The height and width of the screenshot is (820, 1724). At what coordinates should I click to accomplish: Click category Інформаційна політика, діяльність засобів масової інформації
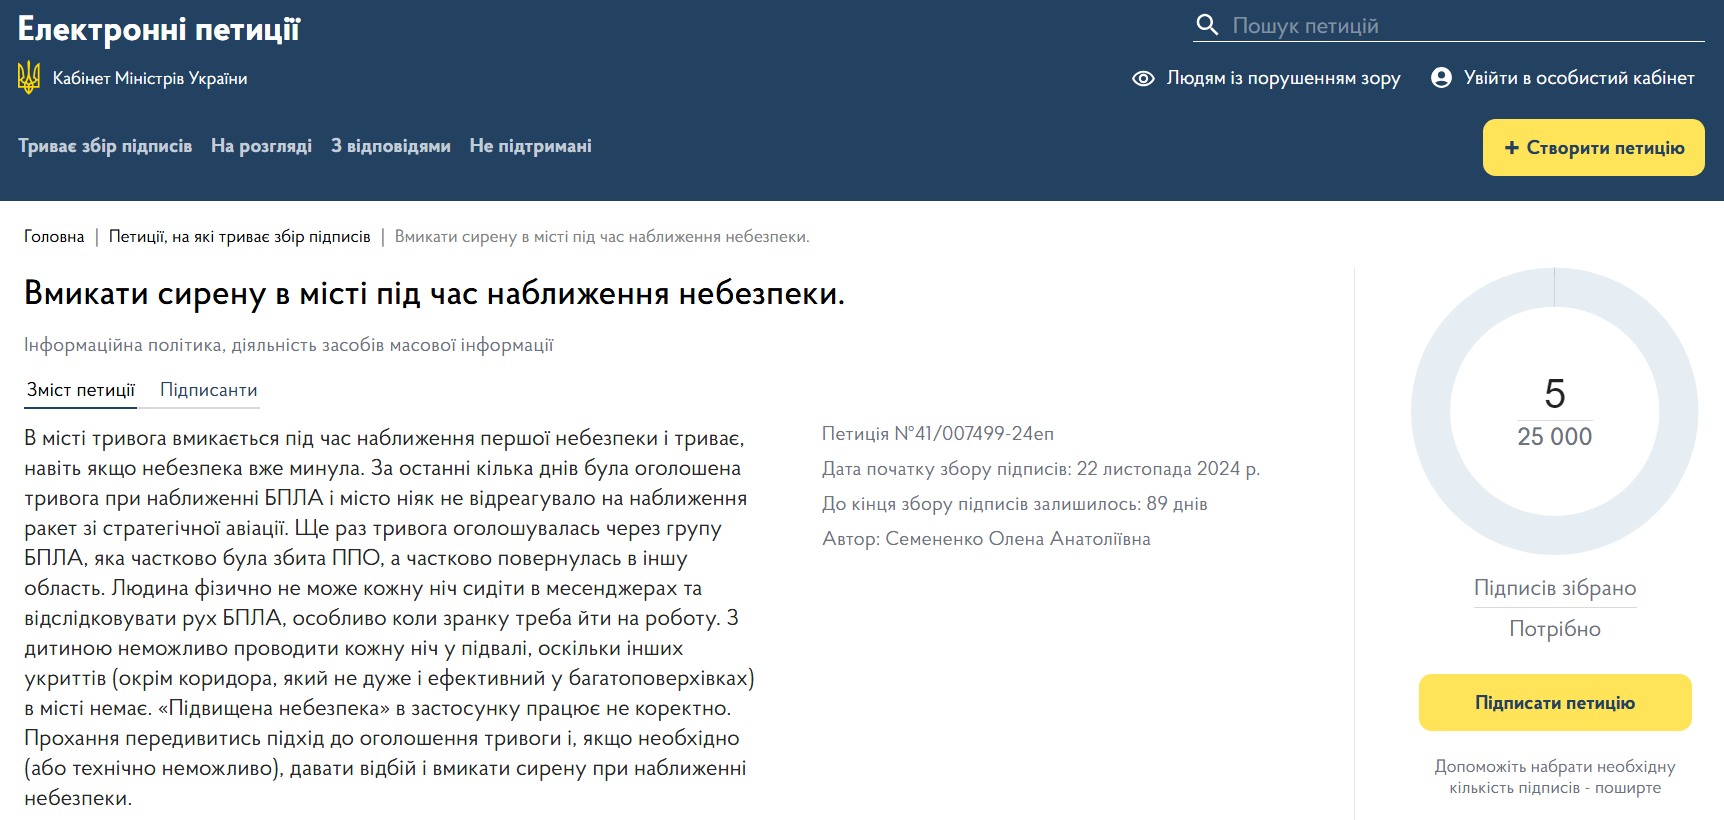point(289,345)
